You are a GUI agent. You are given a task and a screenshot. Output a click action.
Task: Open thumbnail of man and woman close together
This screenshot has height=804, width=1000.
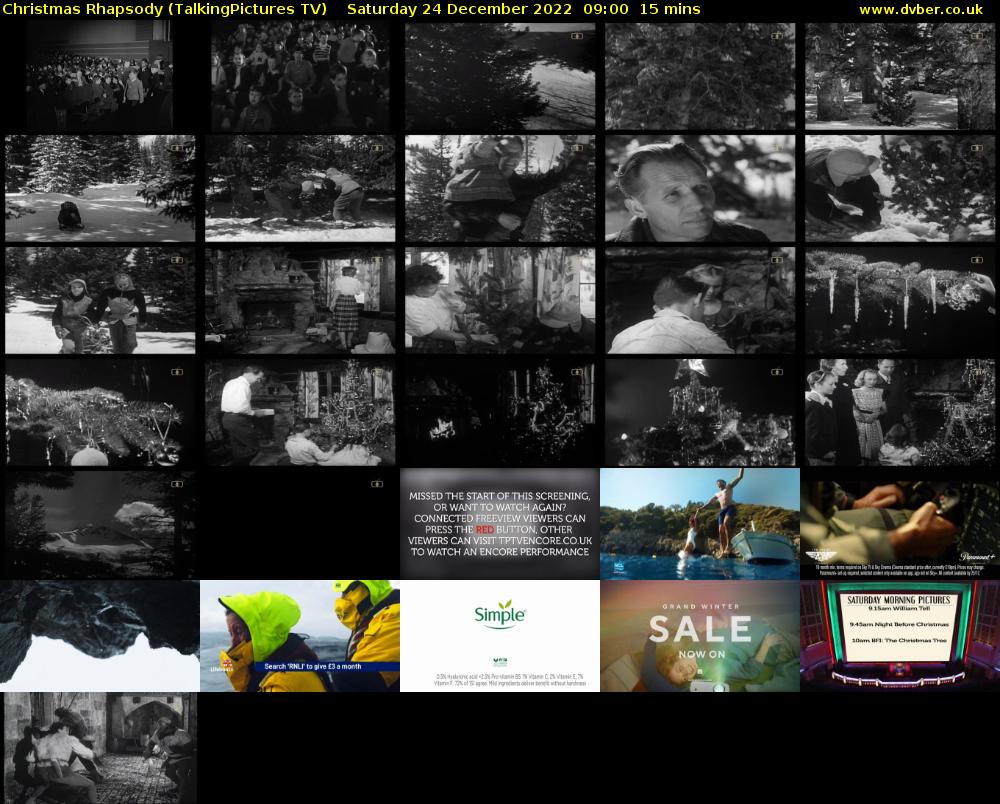(x=700, y=300)
